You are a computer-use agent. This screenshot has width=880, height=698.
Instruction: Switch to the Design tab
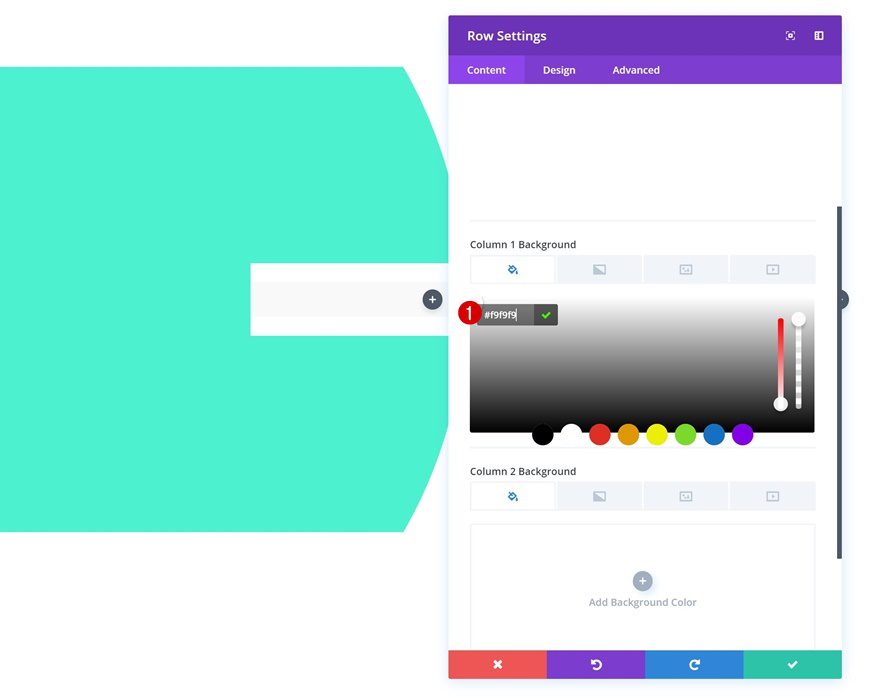pyautogui.click(x=559, y=69)
